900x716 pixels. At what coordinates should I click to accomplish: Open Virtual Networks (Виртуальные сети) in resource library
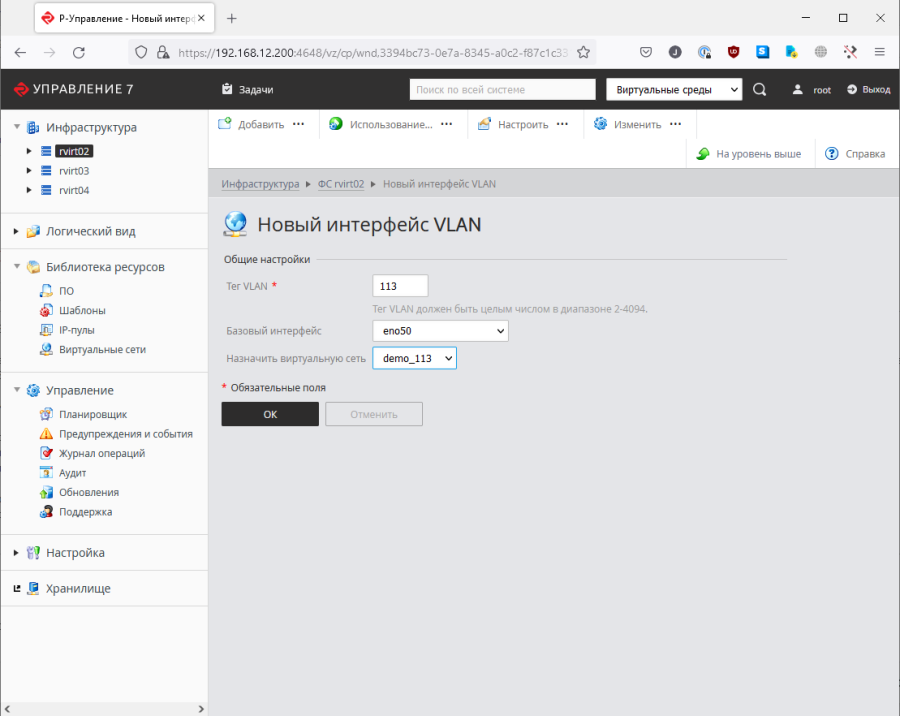(102, 350)
